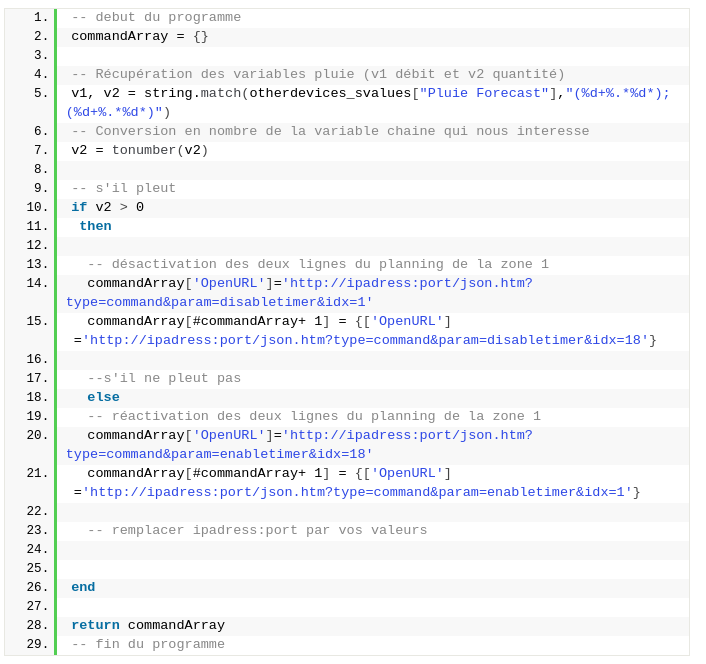Click the 'return' keyword on line 28
This screenshot has width=706, height=664.
click(x=95, y=625)
